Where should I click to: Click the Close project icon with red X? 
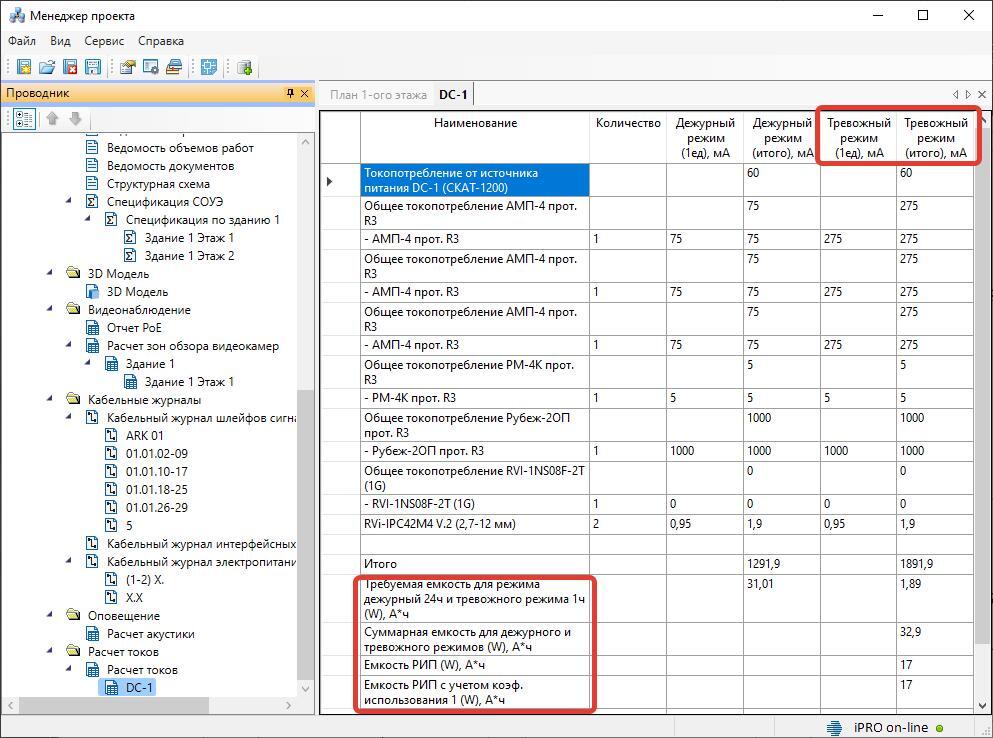click(70, 67)
